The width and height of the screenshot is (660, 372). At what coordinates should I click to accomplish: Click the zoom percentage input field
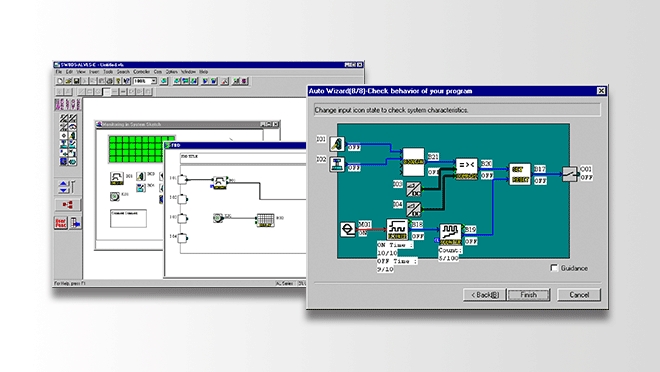142,81
